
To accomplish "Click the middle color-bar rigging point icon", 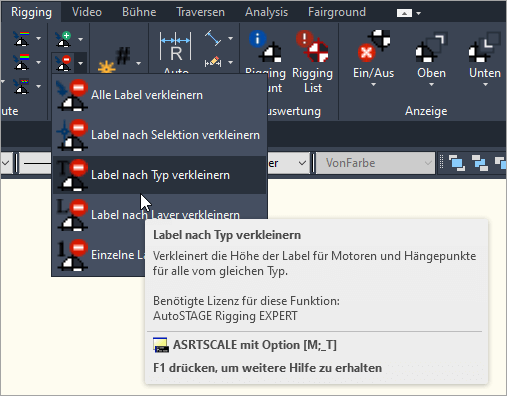I will point(21,62).
